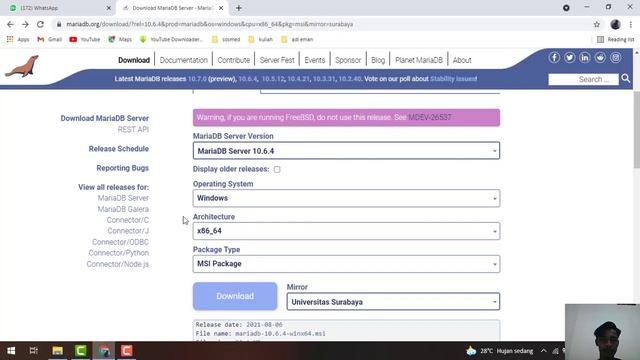Screen dimensions: 640x360
Task: Open Connector/J releases link
Action: [128, 231]
